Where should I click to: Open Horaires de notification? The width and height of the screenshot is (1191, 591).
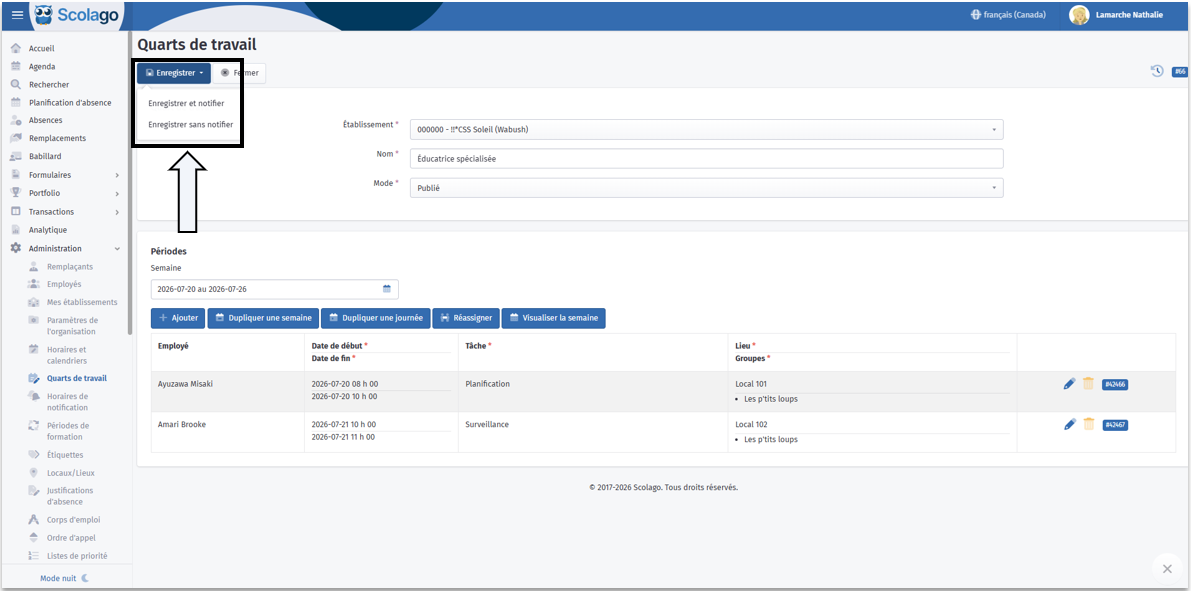(x=68, y=402)
